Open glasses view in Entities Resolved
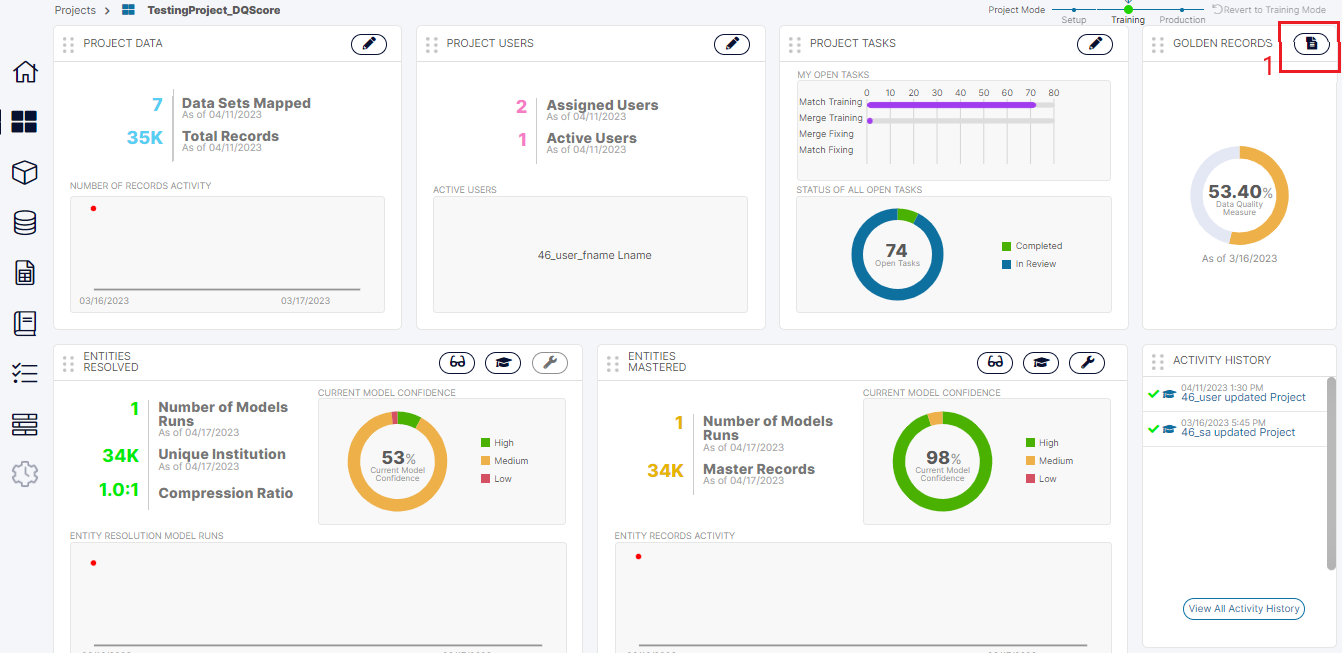 (x=457, y=363)
